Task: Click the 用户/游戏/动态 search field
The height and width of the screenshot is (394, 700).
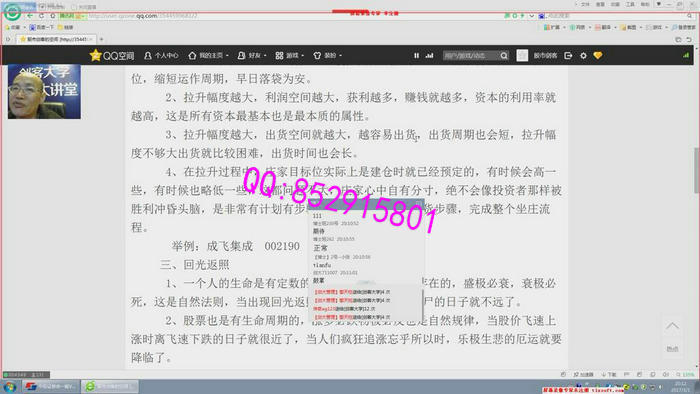Action: (471, 56)
